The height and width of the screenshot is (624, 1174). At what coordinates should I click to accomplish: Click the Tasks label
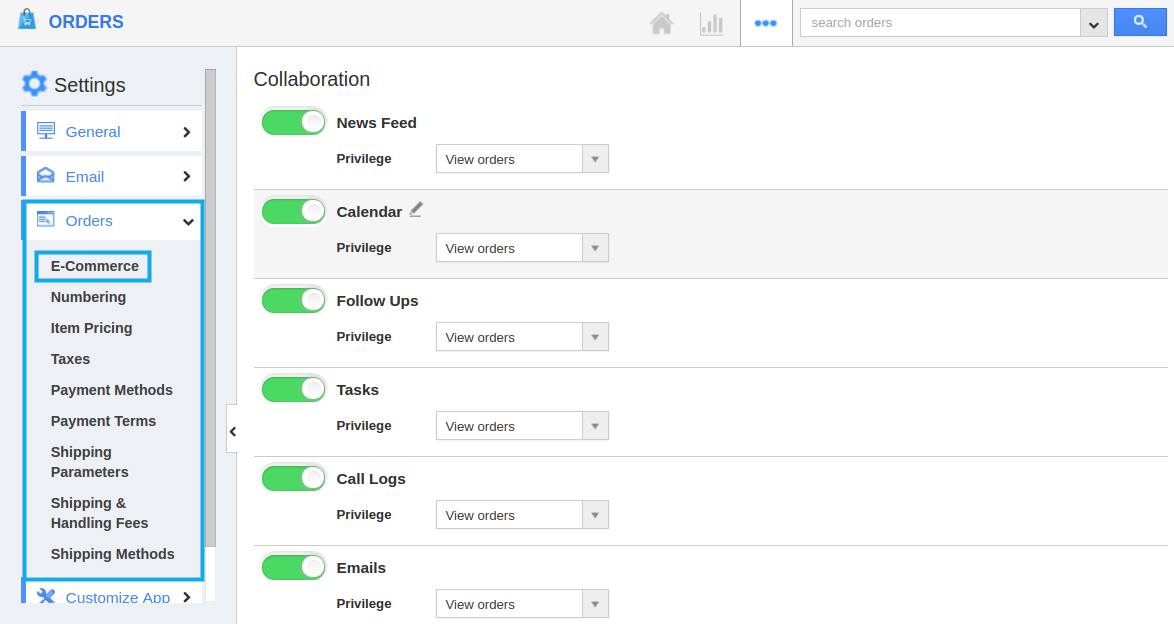pyautogui.click(x=357, y=390)
